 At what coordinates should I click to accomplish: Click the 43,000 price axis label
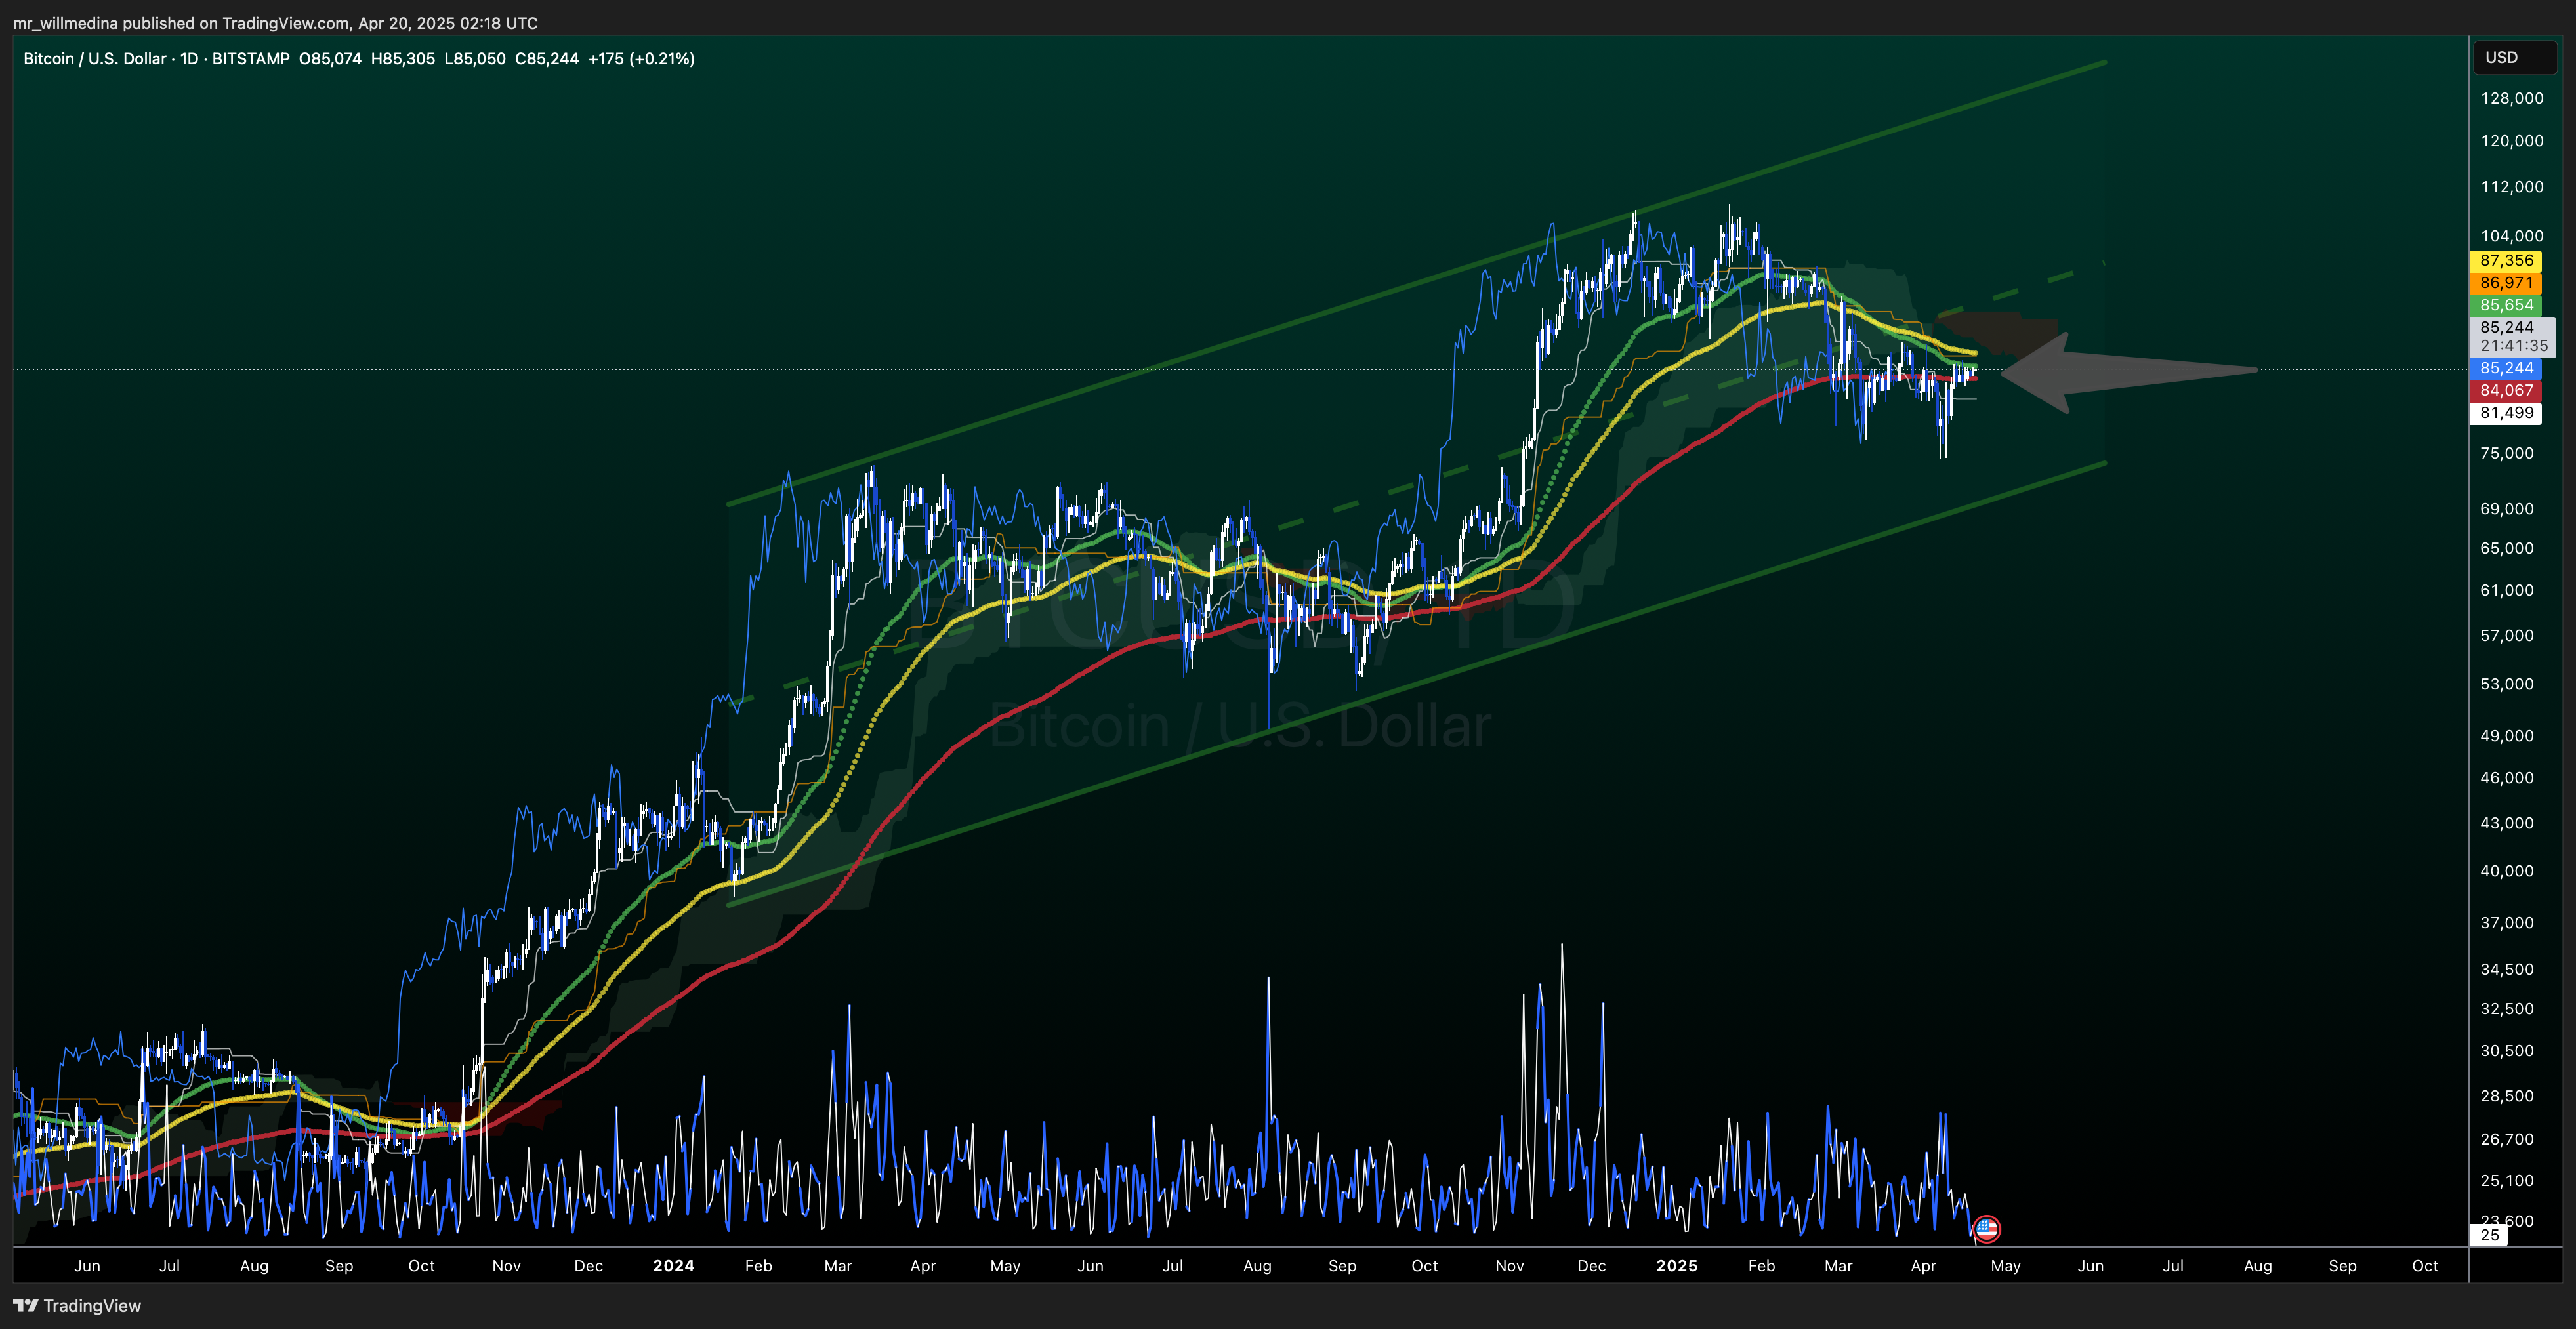pyautogui.click(x=2507, y=823)
